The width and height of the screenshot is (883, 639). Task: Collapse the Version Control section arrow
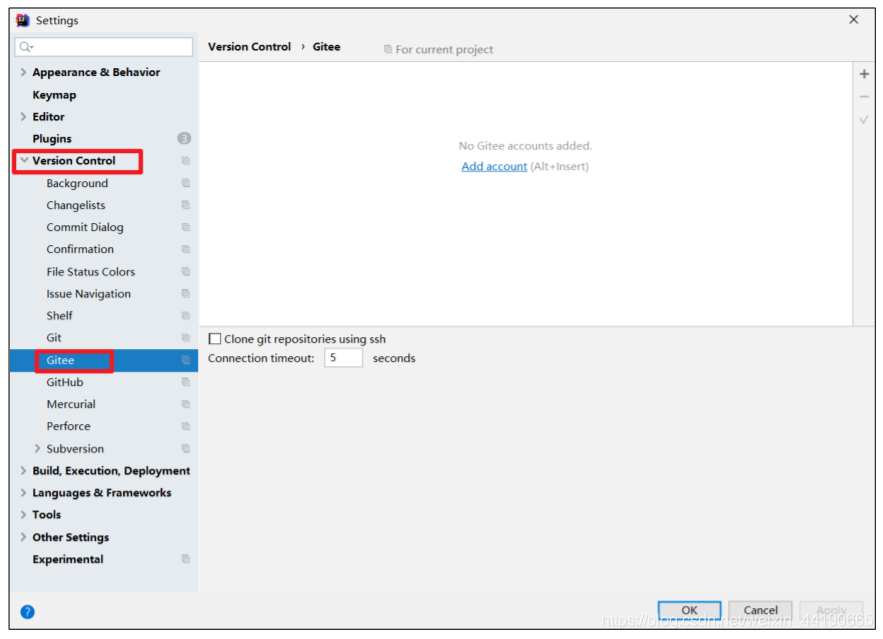tap(24, 160)
